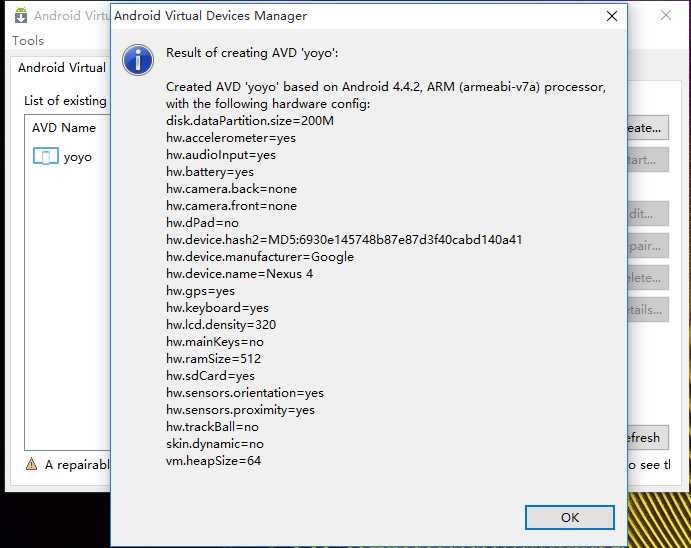Open the Tools menu
The height and width of the screenshot is (548, 691).
point(28,41)
